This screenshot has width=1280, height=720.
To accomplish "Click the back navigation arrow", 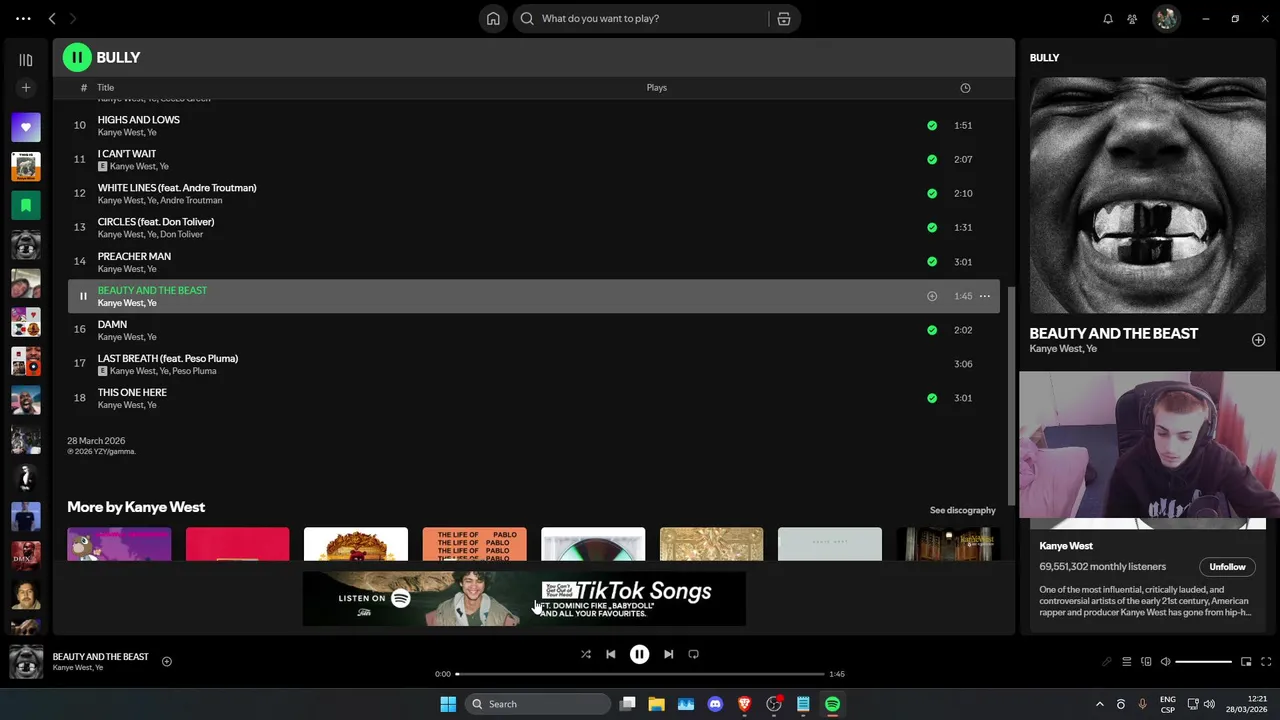I will [x=52, y=18].
